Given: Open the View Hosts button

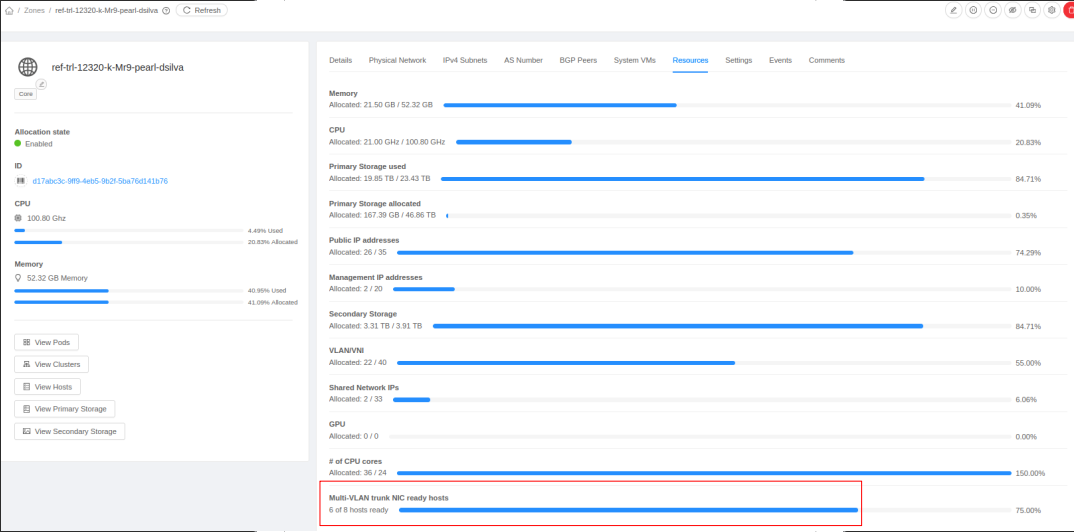Looking at the screenshot, I should pos(47,386).
